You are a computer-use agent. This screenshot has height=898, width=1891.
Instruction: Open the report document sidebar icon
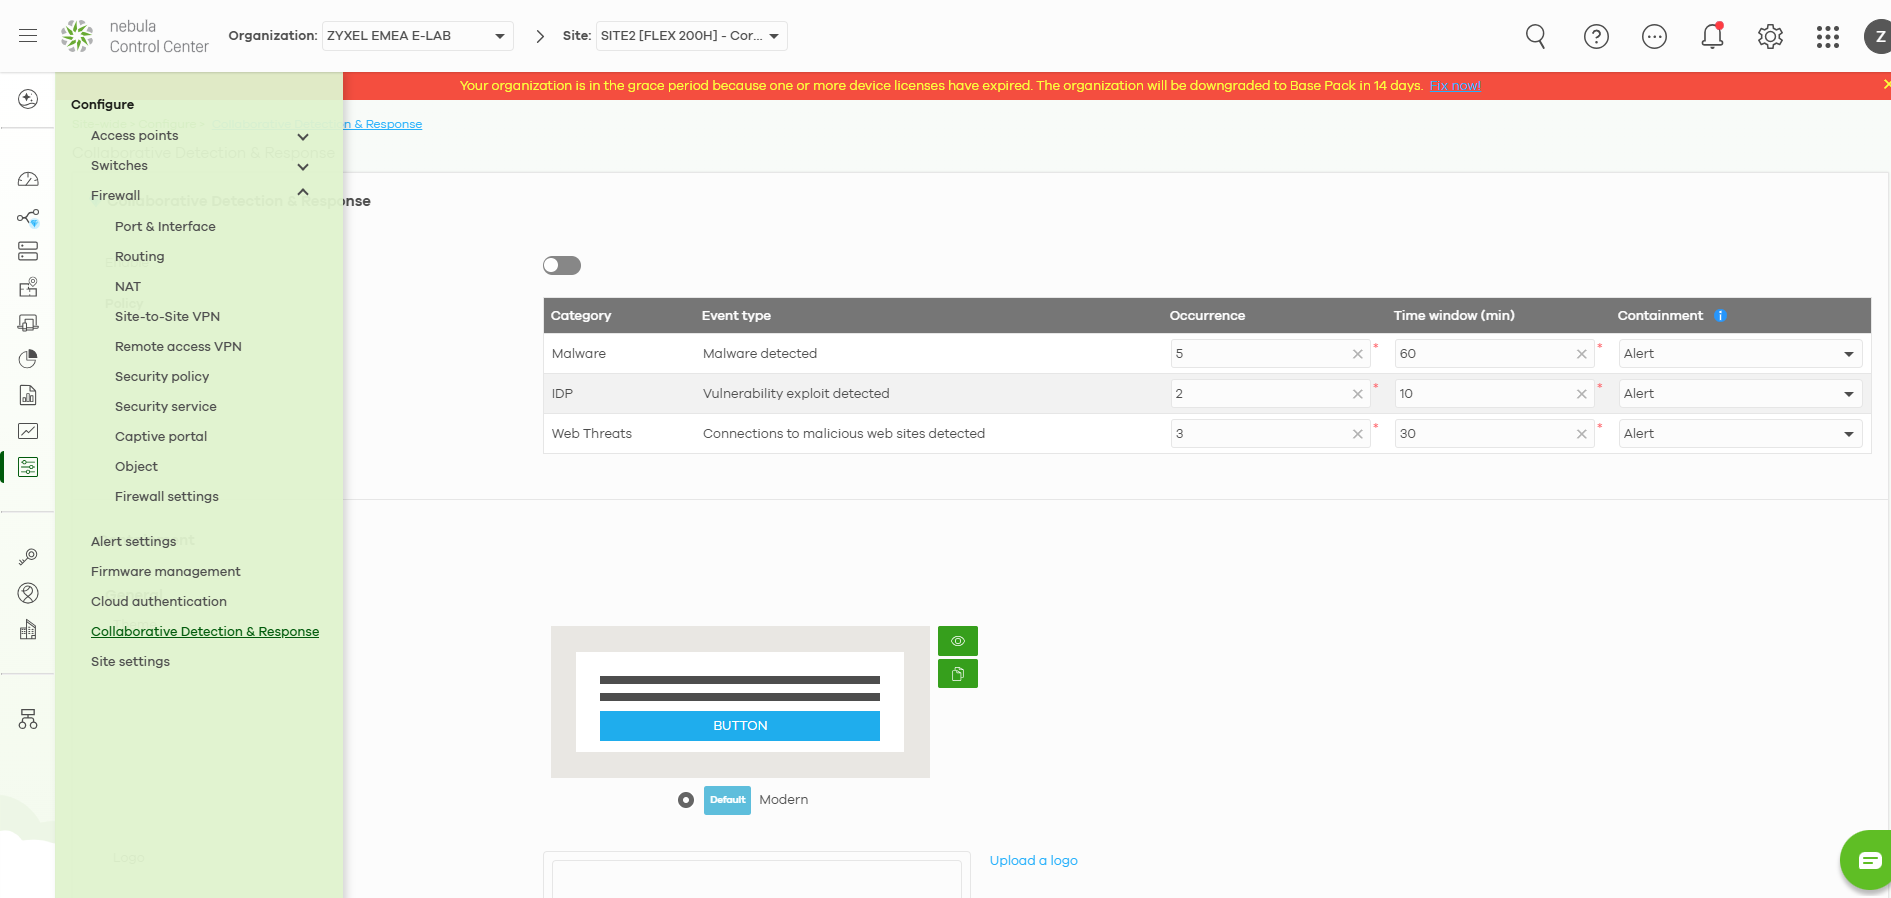tap(28, 395)
